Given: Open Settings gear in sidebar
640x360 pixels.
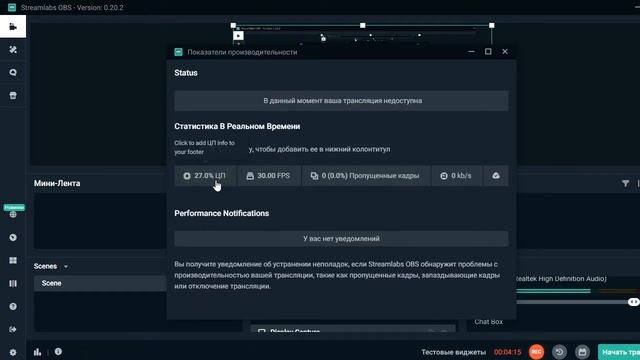Looking at the screenshot, I should tap(13, 352).
